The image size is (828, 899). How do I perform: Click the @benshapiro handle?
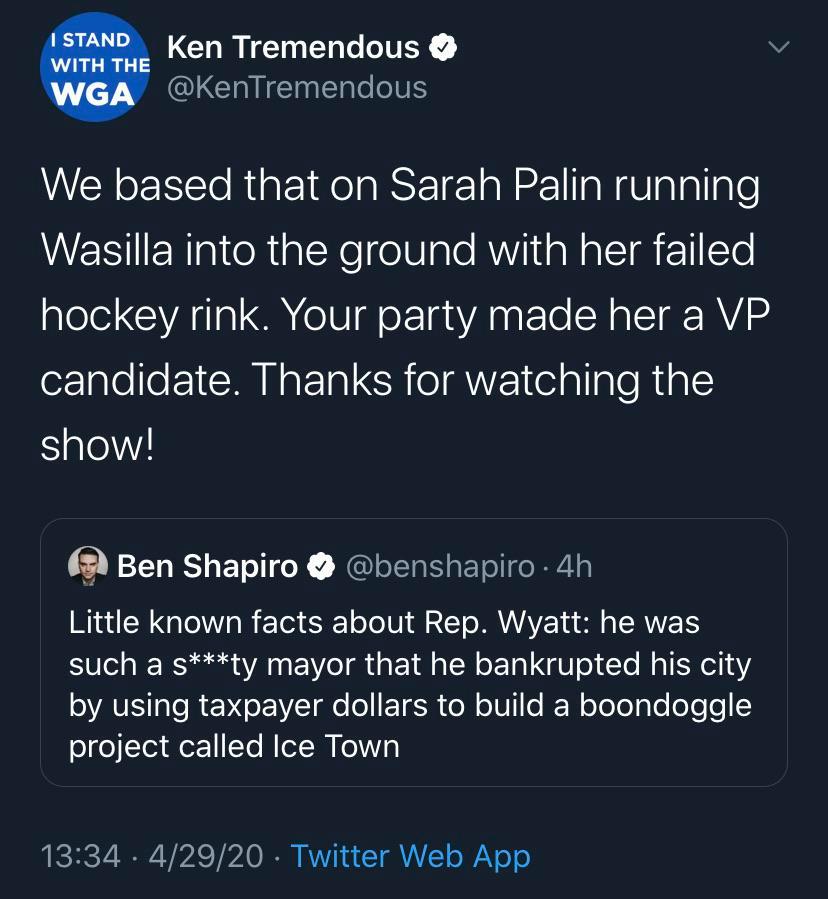pyautogui.click(x=440, y=567)
